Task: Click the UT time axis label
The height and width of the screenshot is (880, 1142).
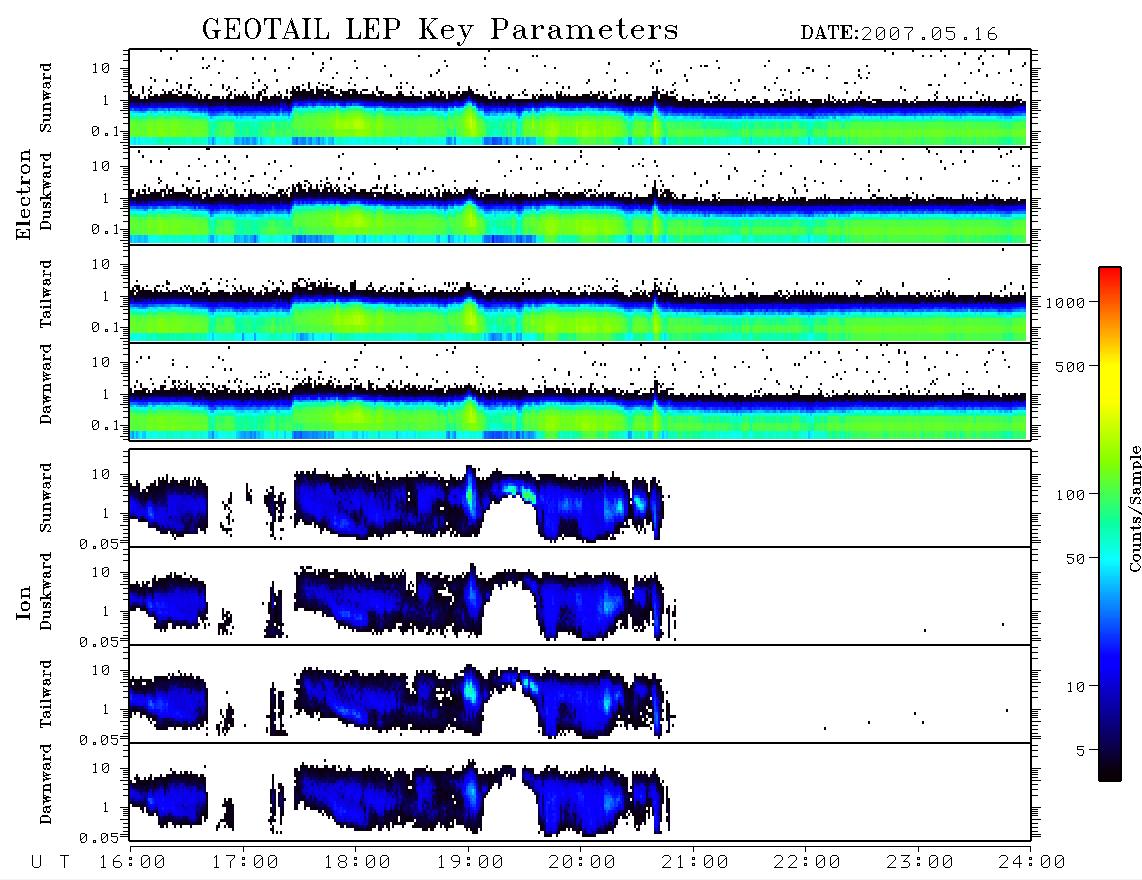Action: click(50, 863)
